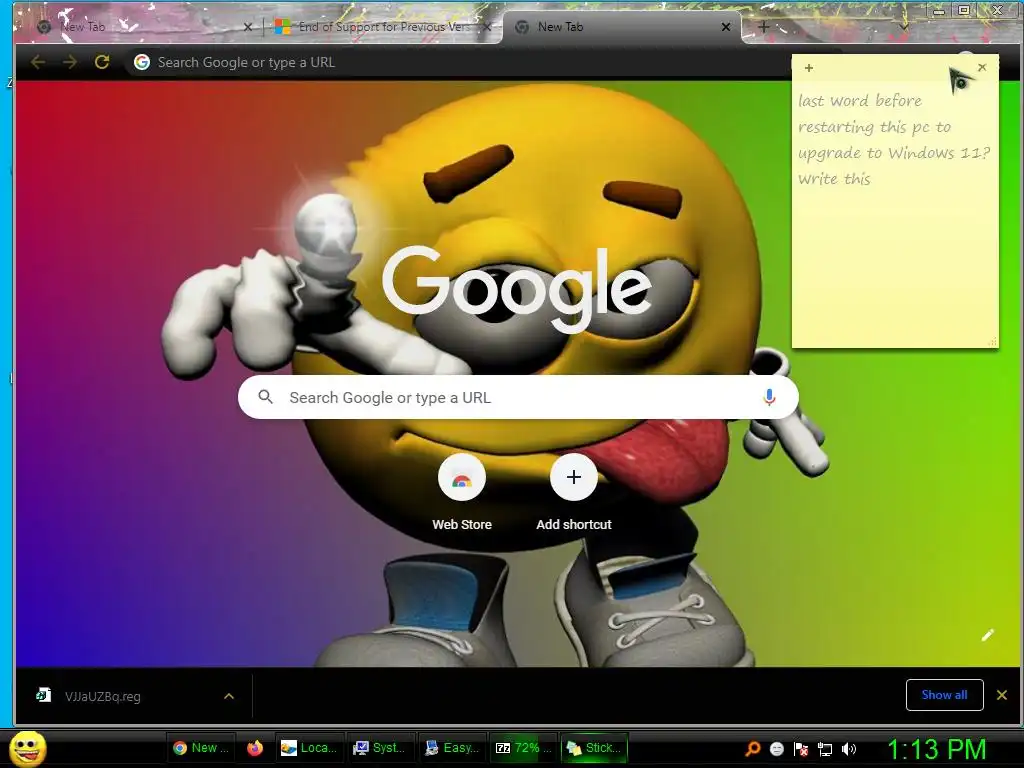Image resolution: width=1024 pixels, height=768 pixels.
Task: Close the End of Support tab
Action: tap(487, 27)
